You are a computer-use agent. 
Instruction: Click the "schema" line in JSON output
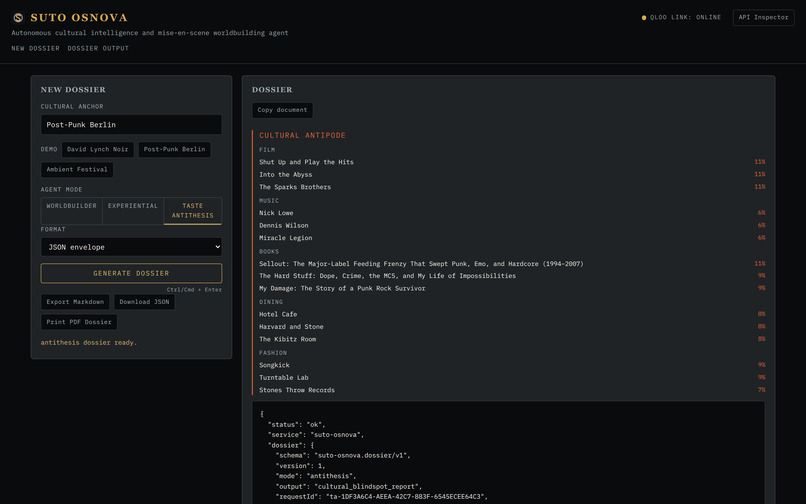[343, 455]
